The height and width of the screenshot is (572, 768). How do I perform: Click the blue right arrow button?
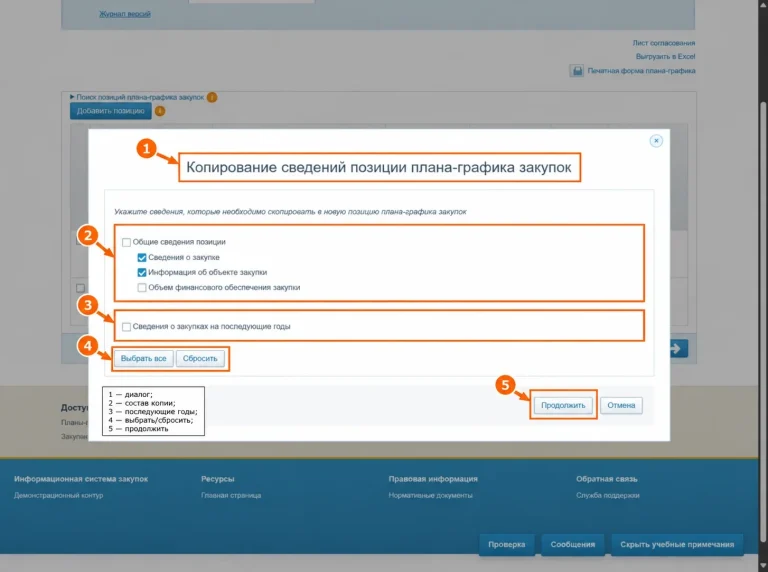pos(678,349)
